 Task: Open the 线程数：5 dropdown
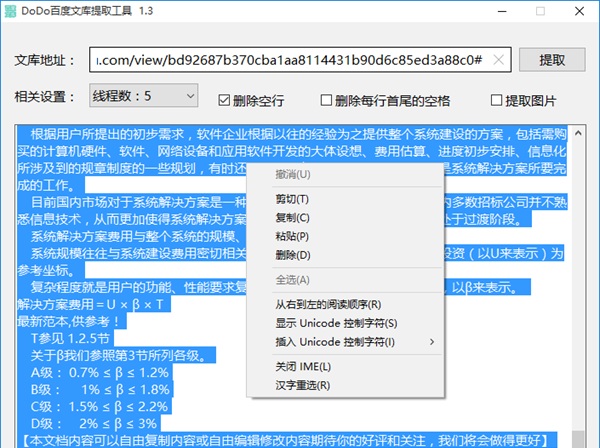click(x=143, y=96)
